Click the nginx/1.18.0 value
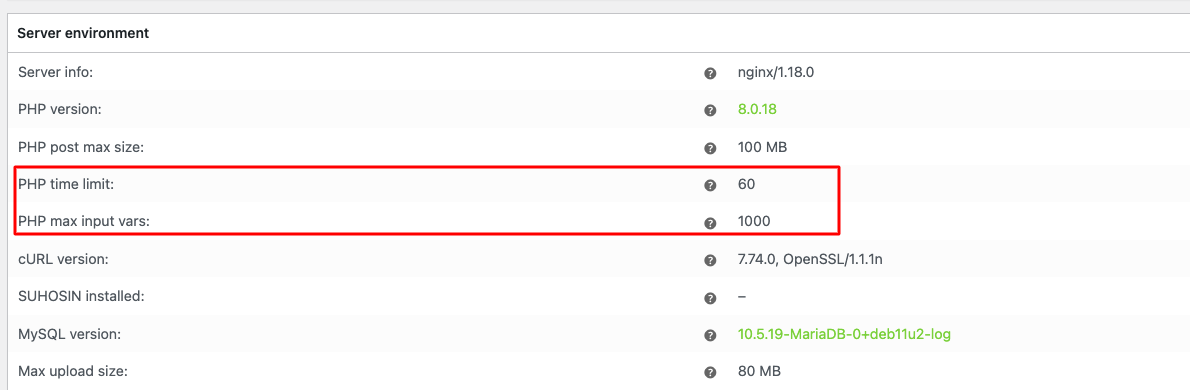Image resolution: width=1190 pixels, height=390 pixels. click(775, 73)
